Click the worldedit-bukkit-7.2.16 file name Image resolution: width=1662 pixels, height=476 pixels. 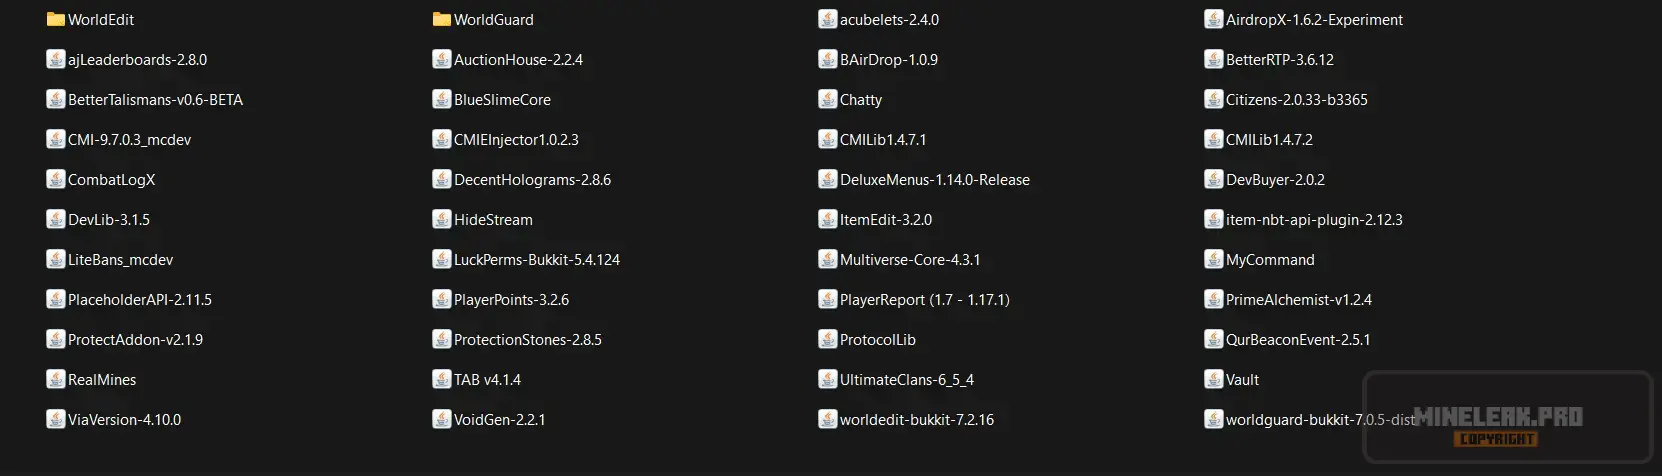coord(916,420)
